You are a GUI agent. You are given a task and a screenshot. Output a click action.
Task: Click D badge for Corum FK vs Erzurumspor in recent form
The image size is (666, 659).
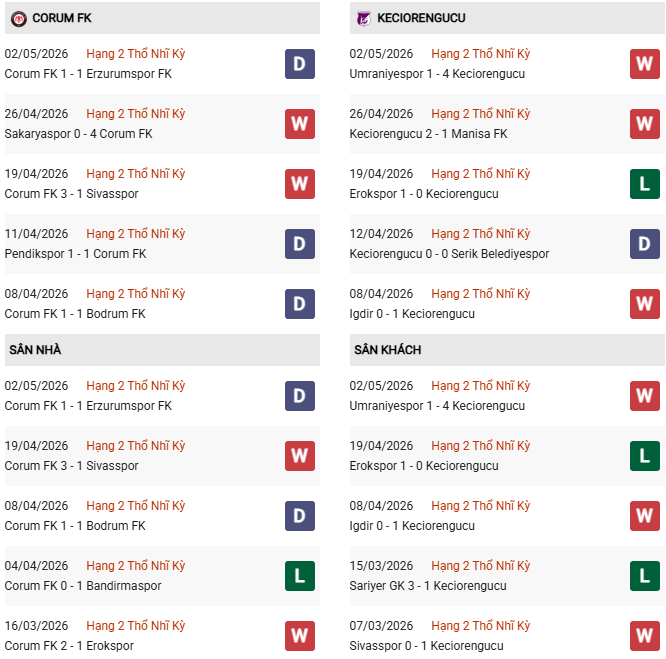click(300, 64)
